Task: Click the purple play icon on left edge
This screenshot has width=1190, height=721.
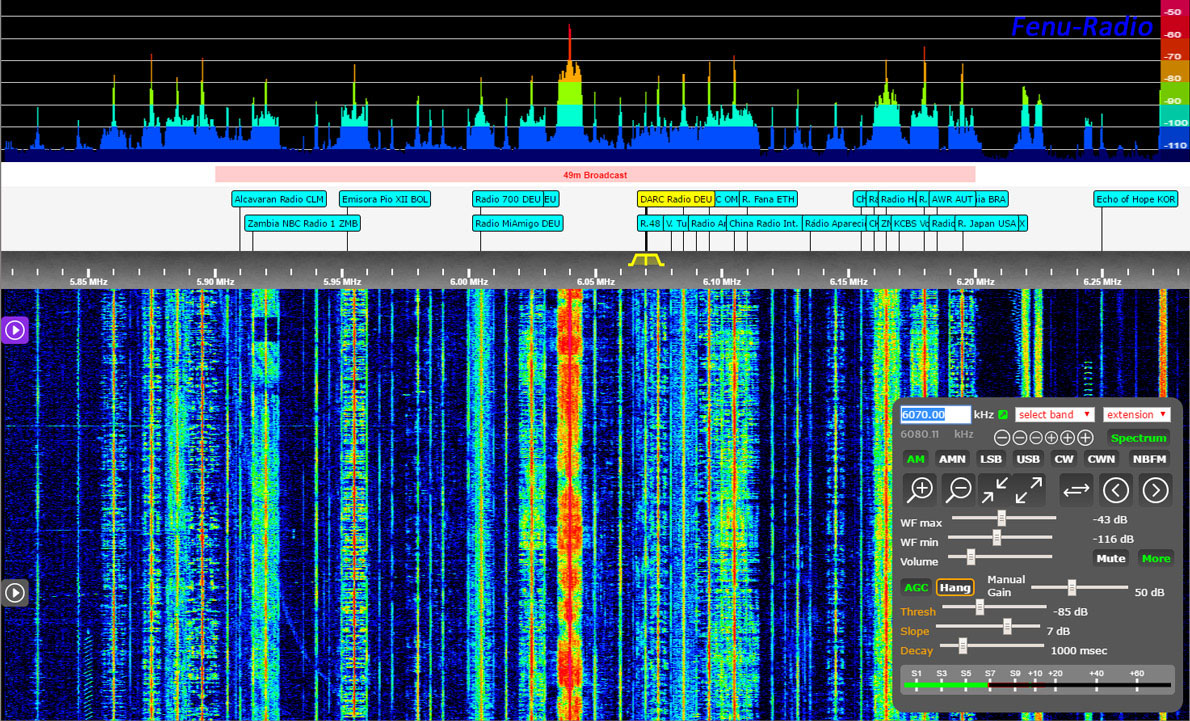Action: click(15, 330)
